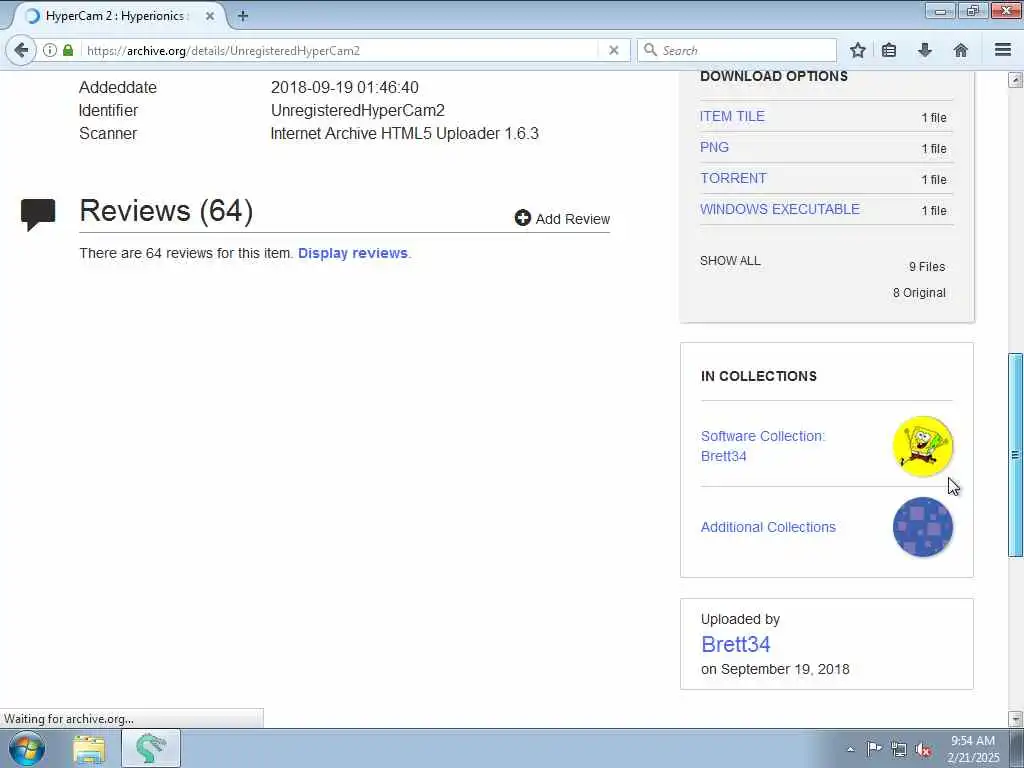Bookmark this page with the star icon
The width and height of the screenshot is (1024, 768).
858,50
